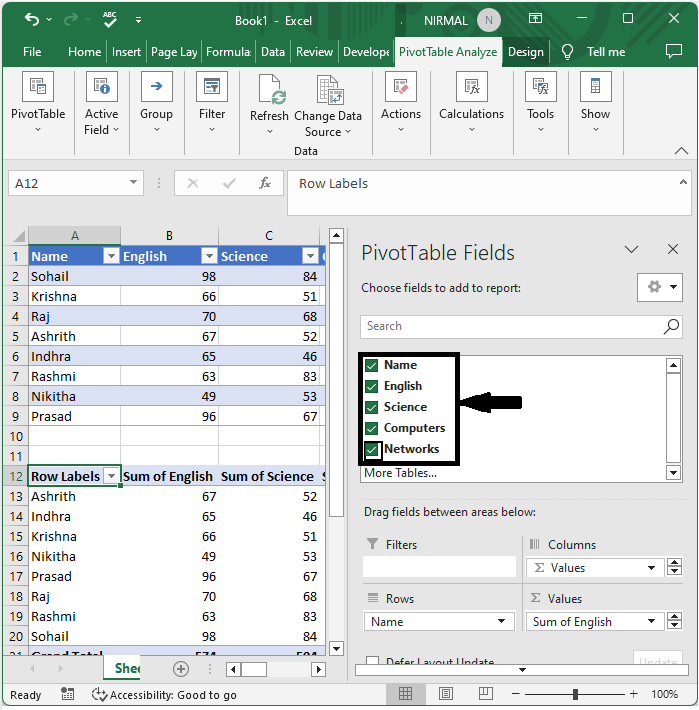The image size is (699, 710).
Task: Switch to the Home tab
Action: pos(85,52)
